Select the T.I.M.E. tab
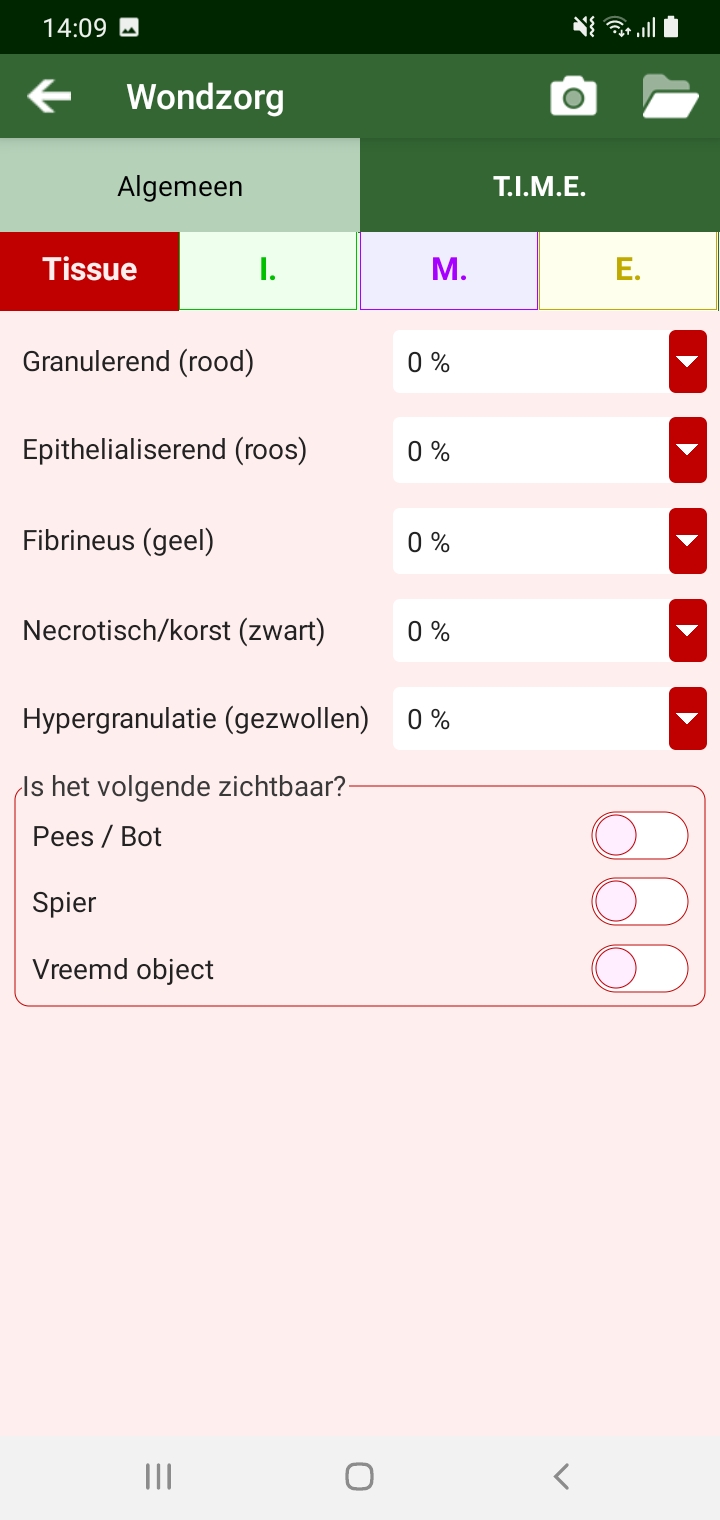This screenshot has width=720, height=1520. click(x=540, y=186)
